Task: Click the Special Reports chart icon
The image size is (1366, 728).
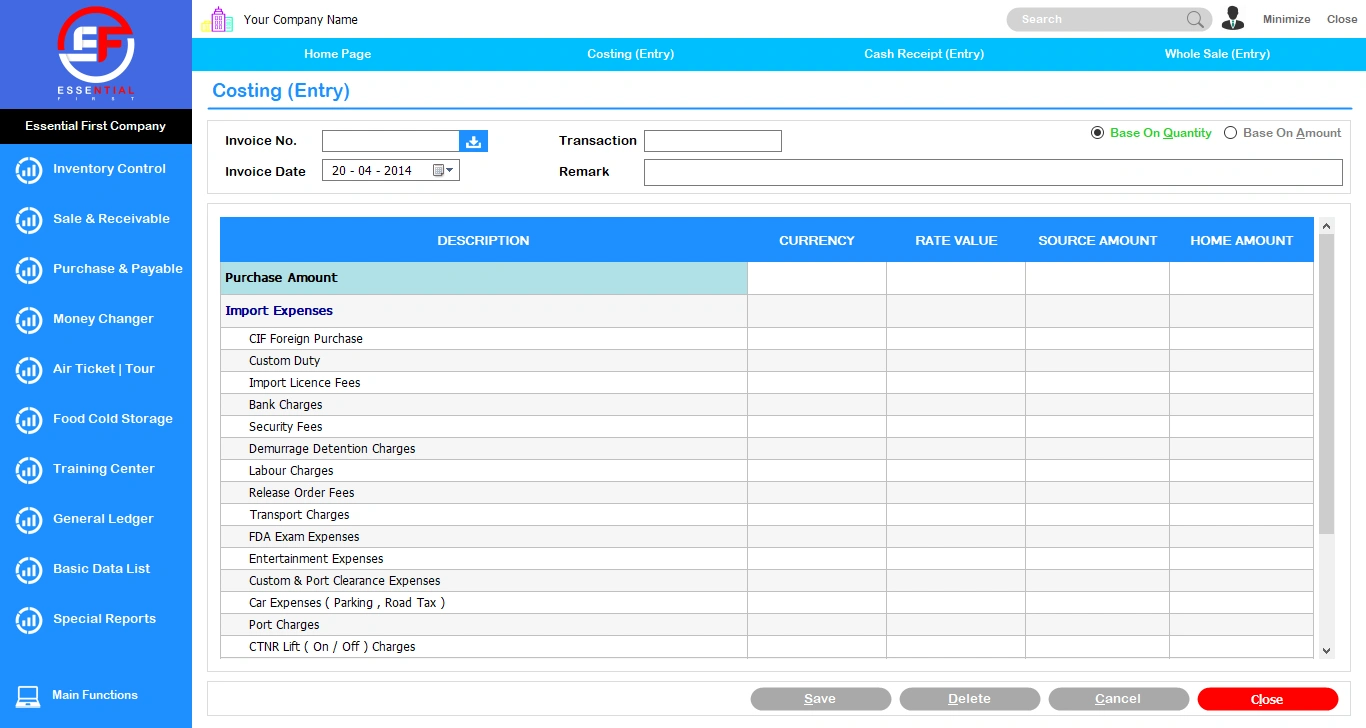Action: pyautogui.click(x=29, y=620)
